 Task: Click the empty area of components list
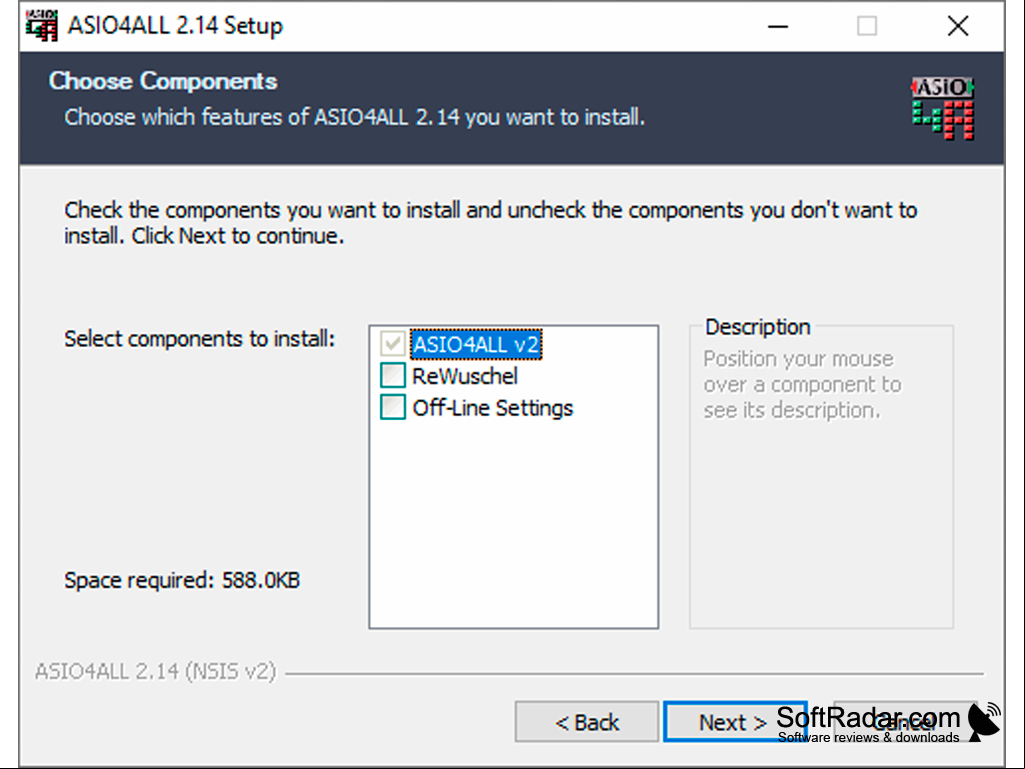514,523
